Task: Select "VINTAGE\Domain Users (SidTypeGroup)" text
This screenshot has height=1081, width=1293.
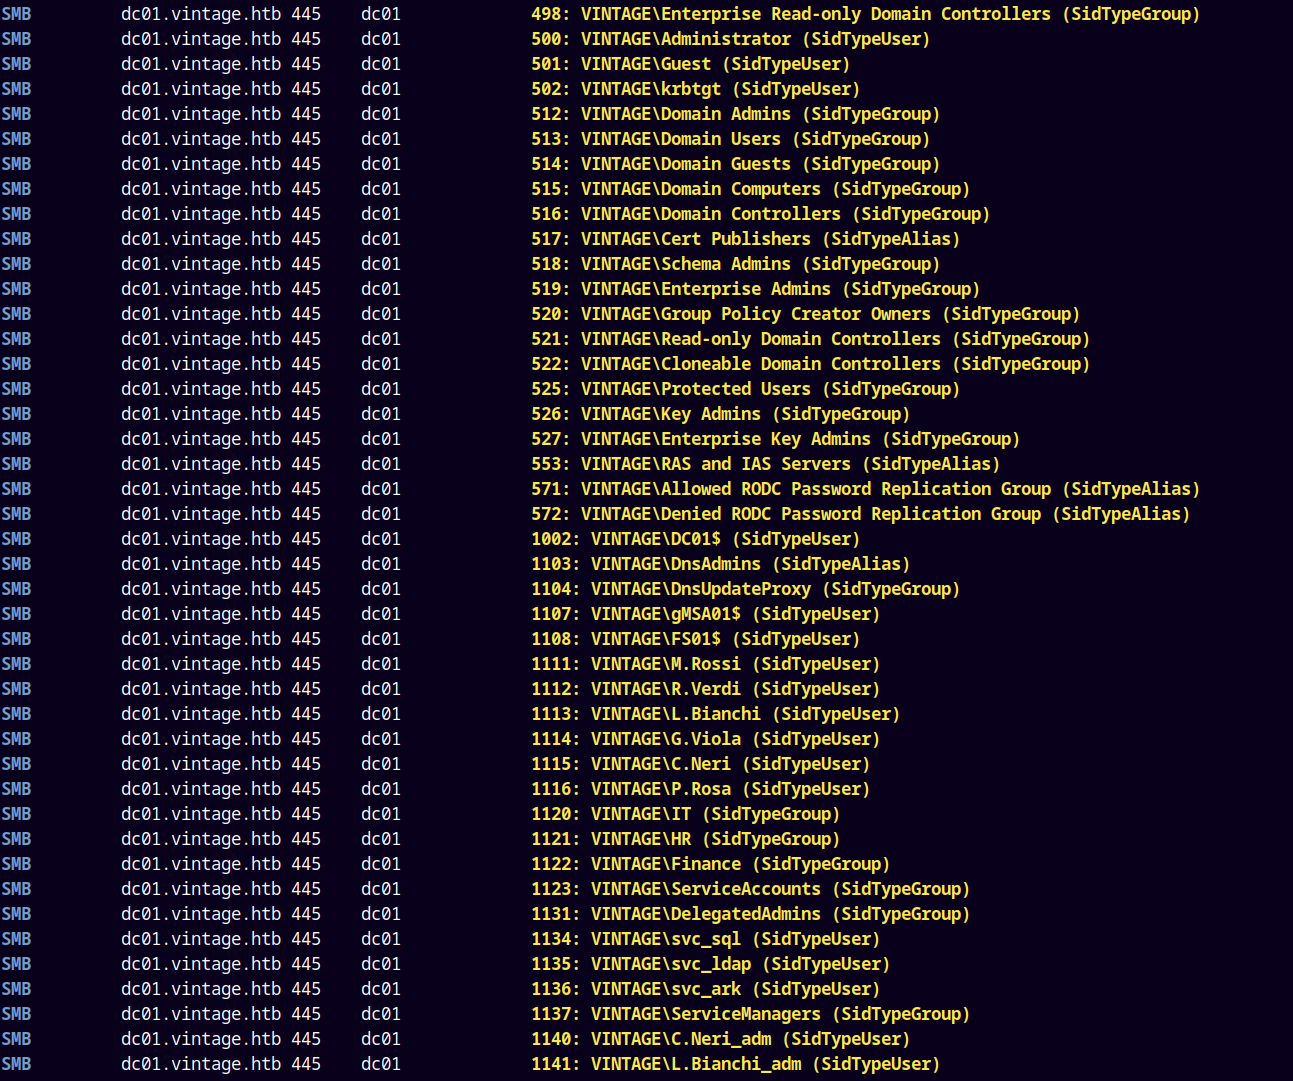Action: (756, 139)
